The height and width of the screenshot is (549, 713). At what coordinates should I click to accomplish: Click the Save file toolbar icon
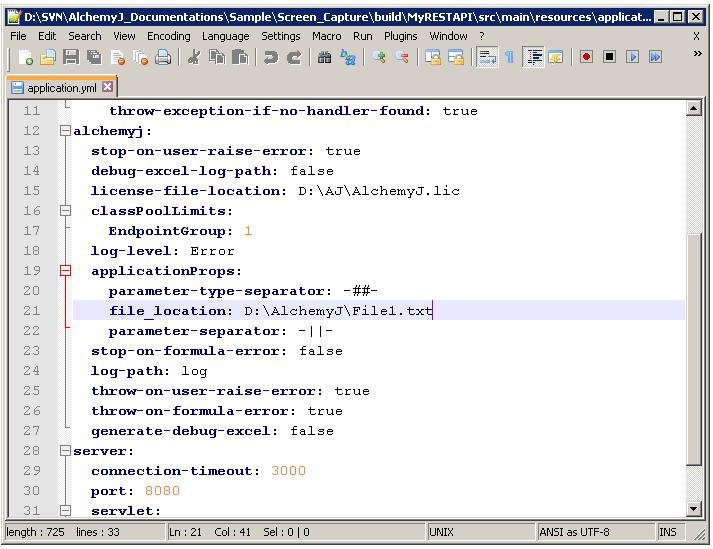(x=70, y=58)
